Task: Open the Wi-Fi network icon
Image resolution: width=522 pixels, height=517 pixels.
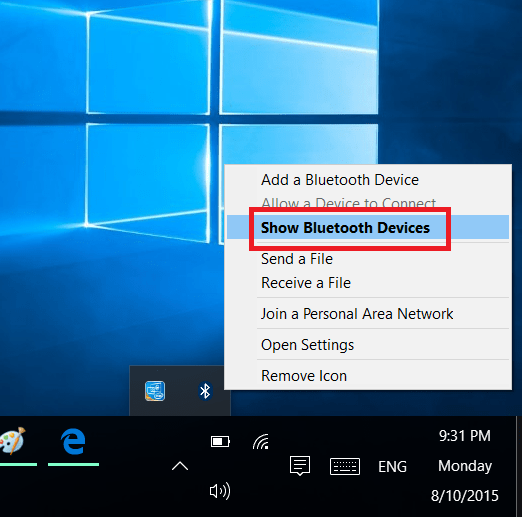Action: [x=261, y=442]
